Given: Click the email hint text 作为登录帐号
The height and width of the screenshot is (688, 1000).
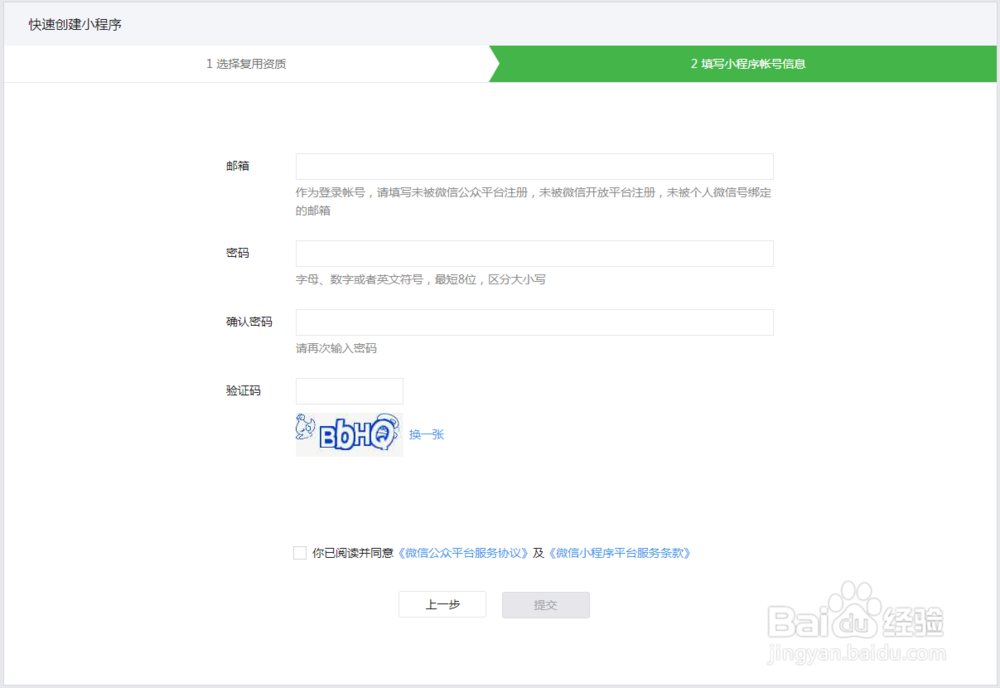Looking at the screenshot, I should (x=330, y=193).
